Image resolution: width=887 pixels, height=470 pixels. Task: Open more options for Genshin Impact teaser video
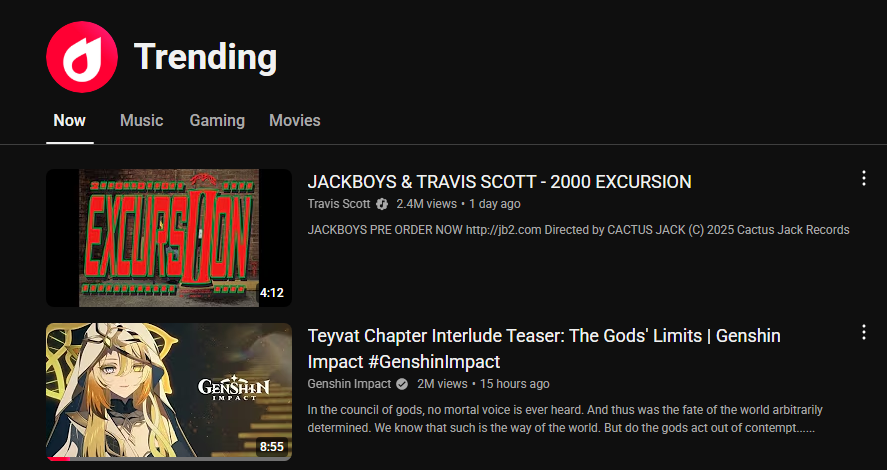click(x=863, y=332)
